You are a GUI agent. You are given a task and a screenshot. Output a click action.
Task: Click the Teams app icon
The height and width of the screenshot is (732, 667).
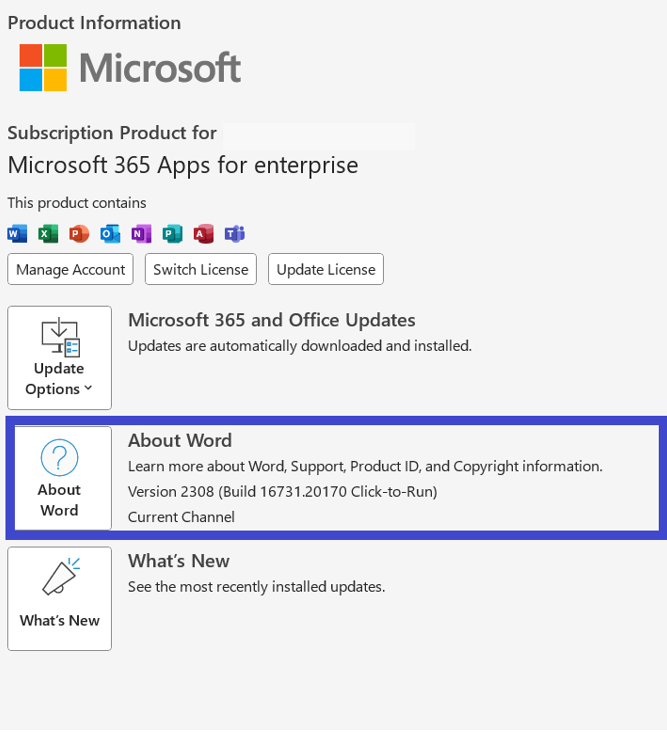(234, 233)
